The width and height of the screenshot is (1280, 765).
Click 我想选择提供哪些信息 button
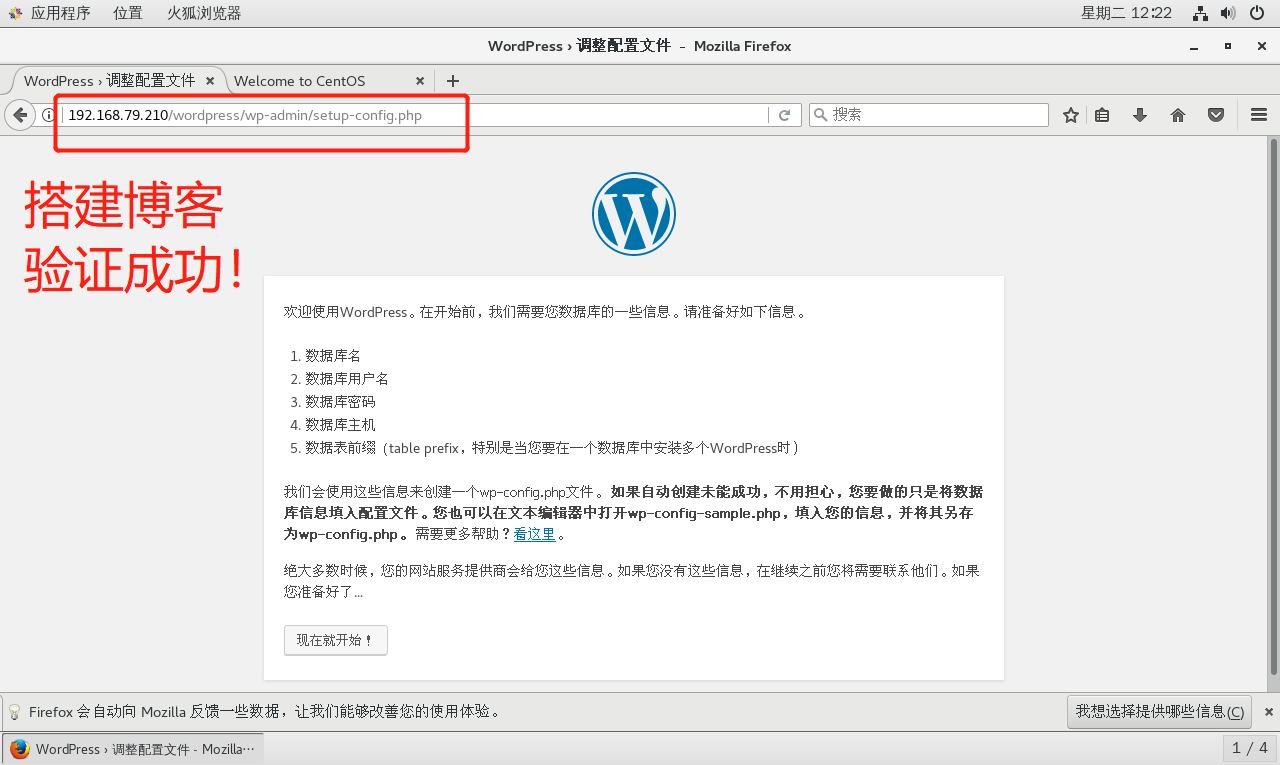pos(1160,711)
